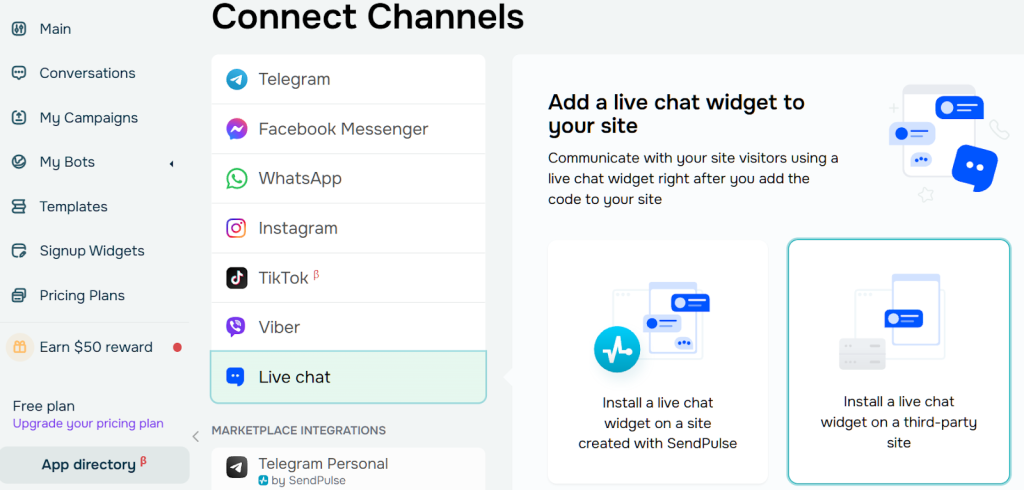
Task: Open Signup Widgets in the sidebar
Action: click(92, 251)
